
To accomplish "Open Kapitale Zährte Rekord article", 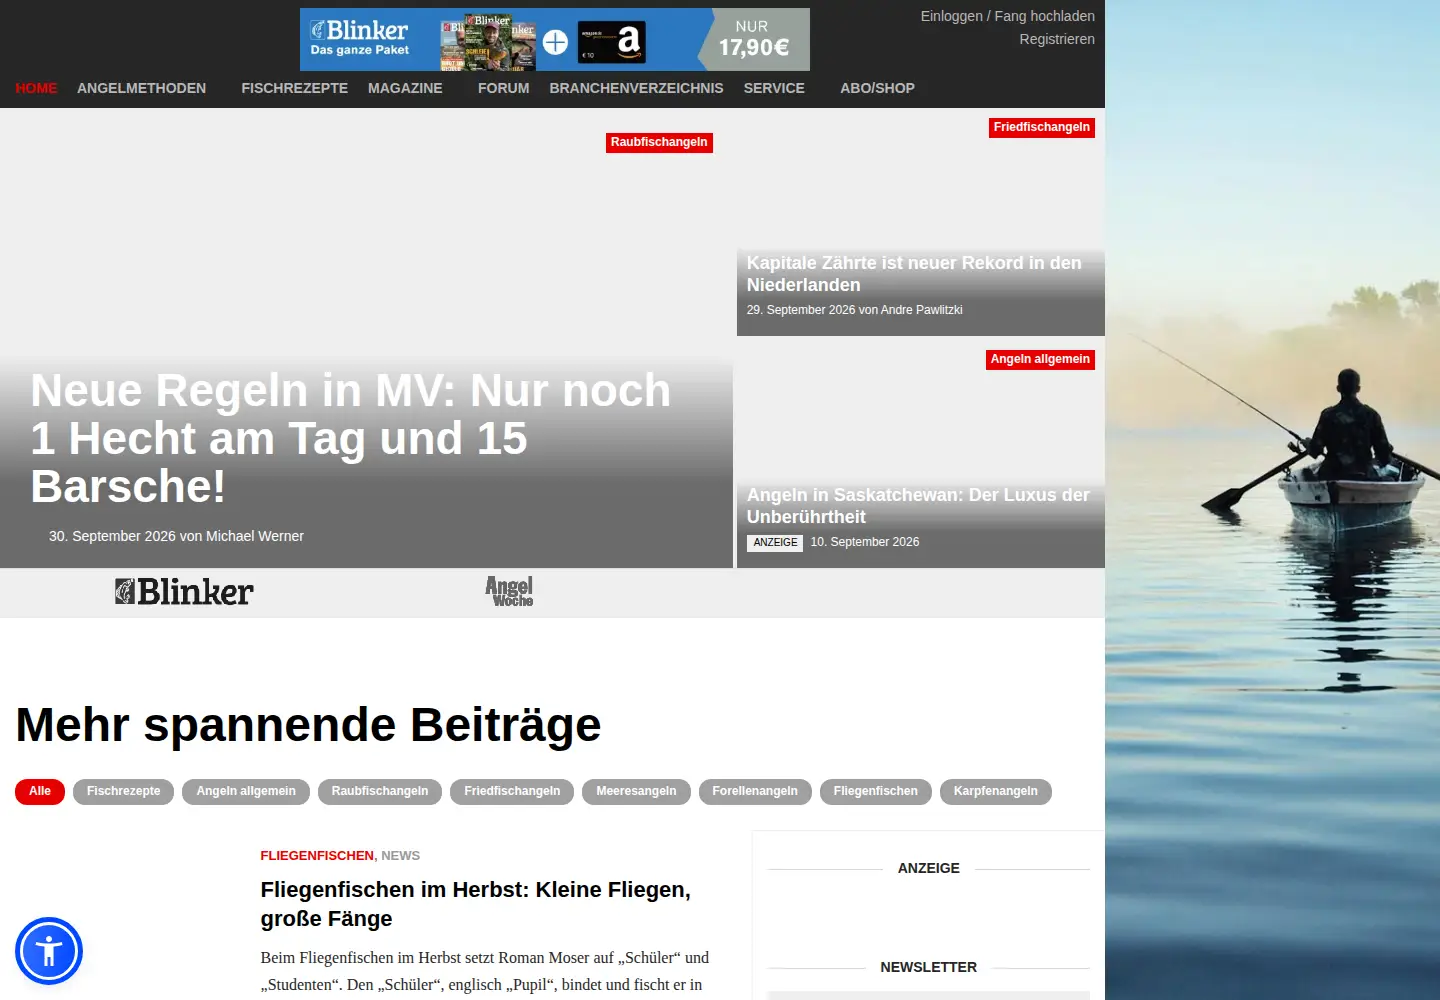I will tap(914, 274).
